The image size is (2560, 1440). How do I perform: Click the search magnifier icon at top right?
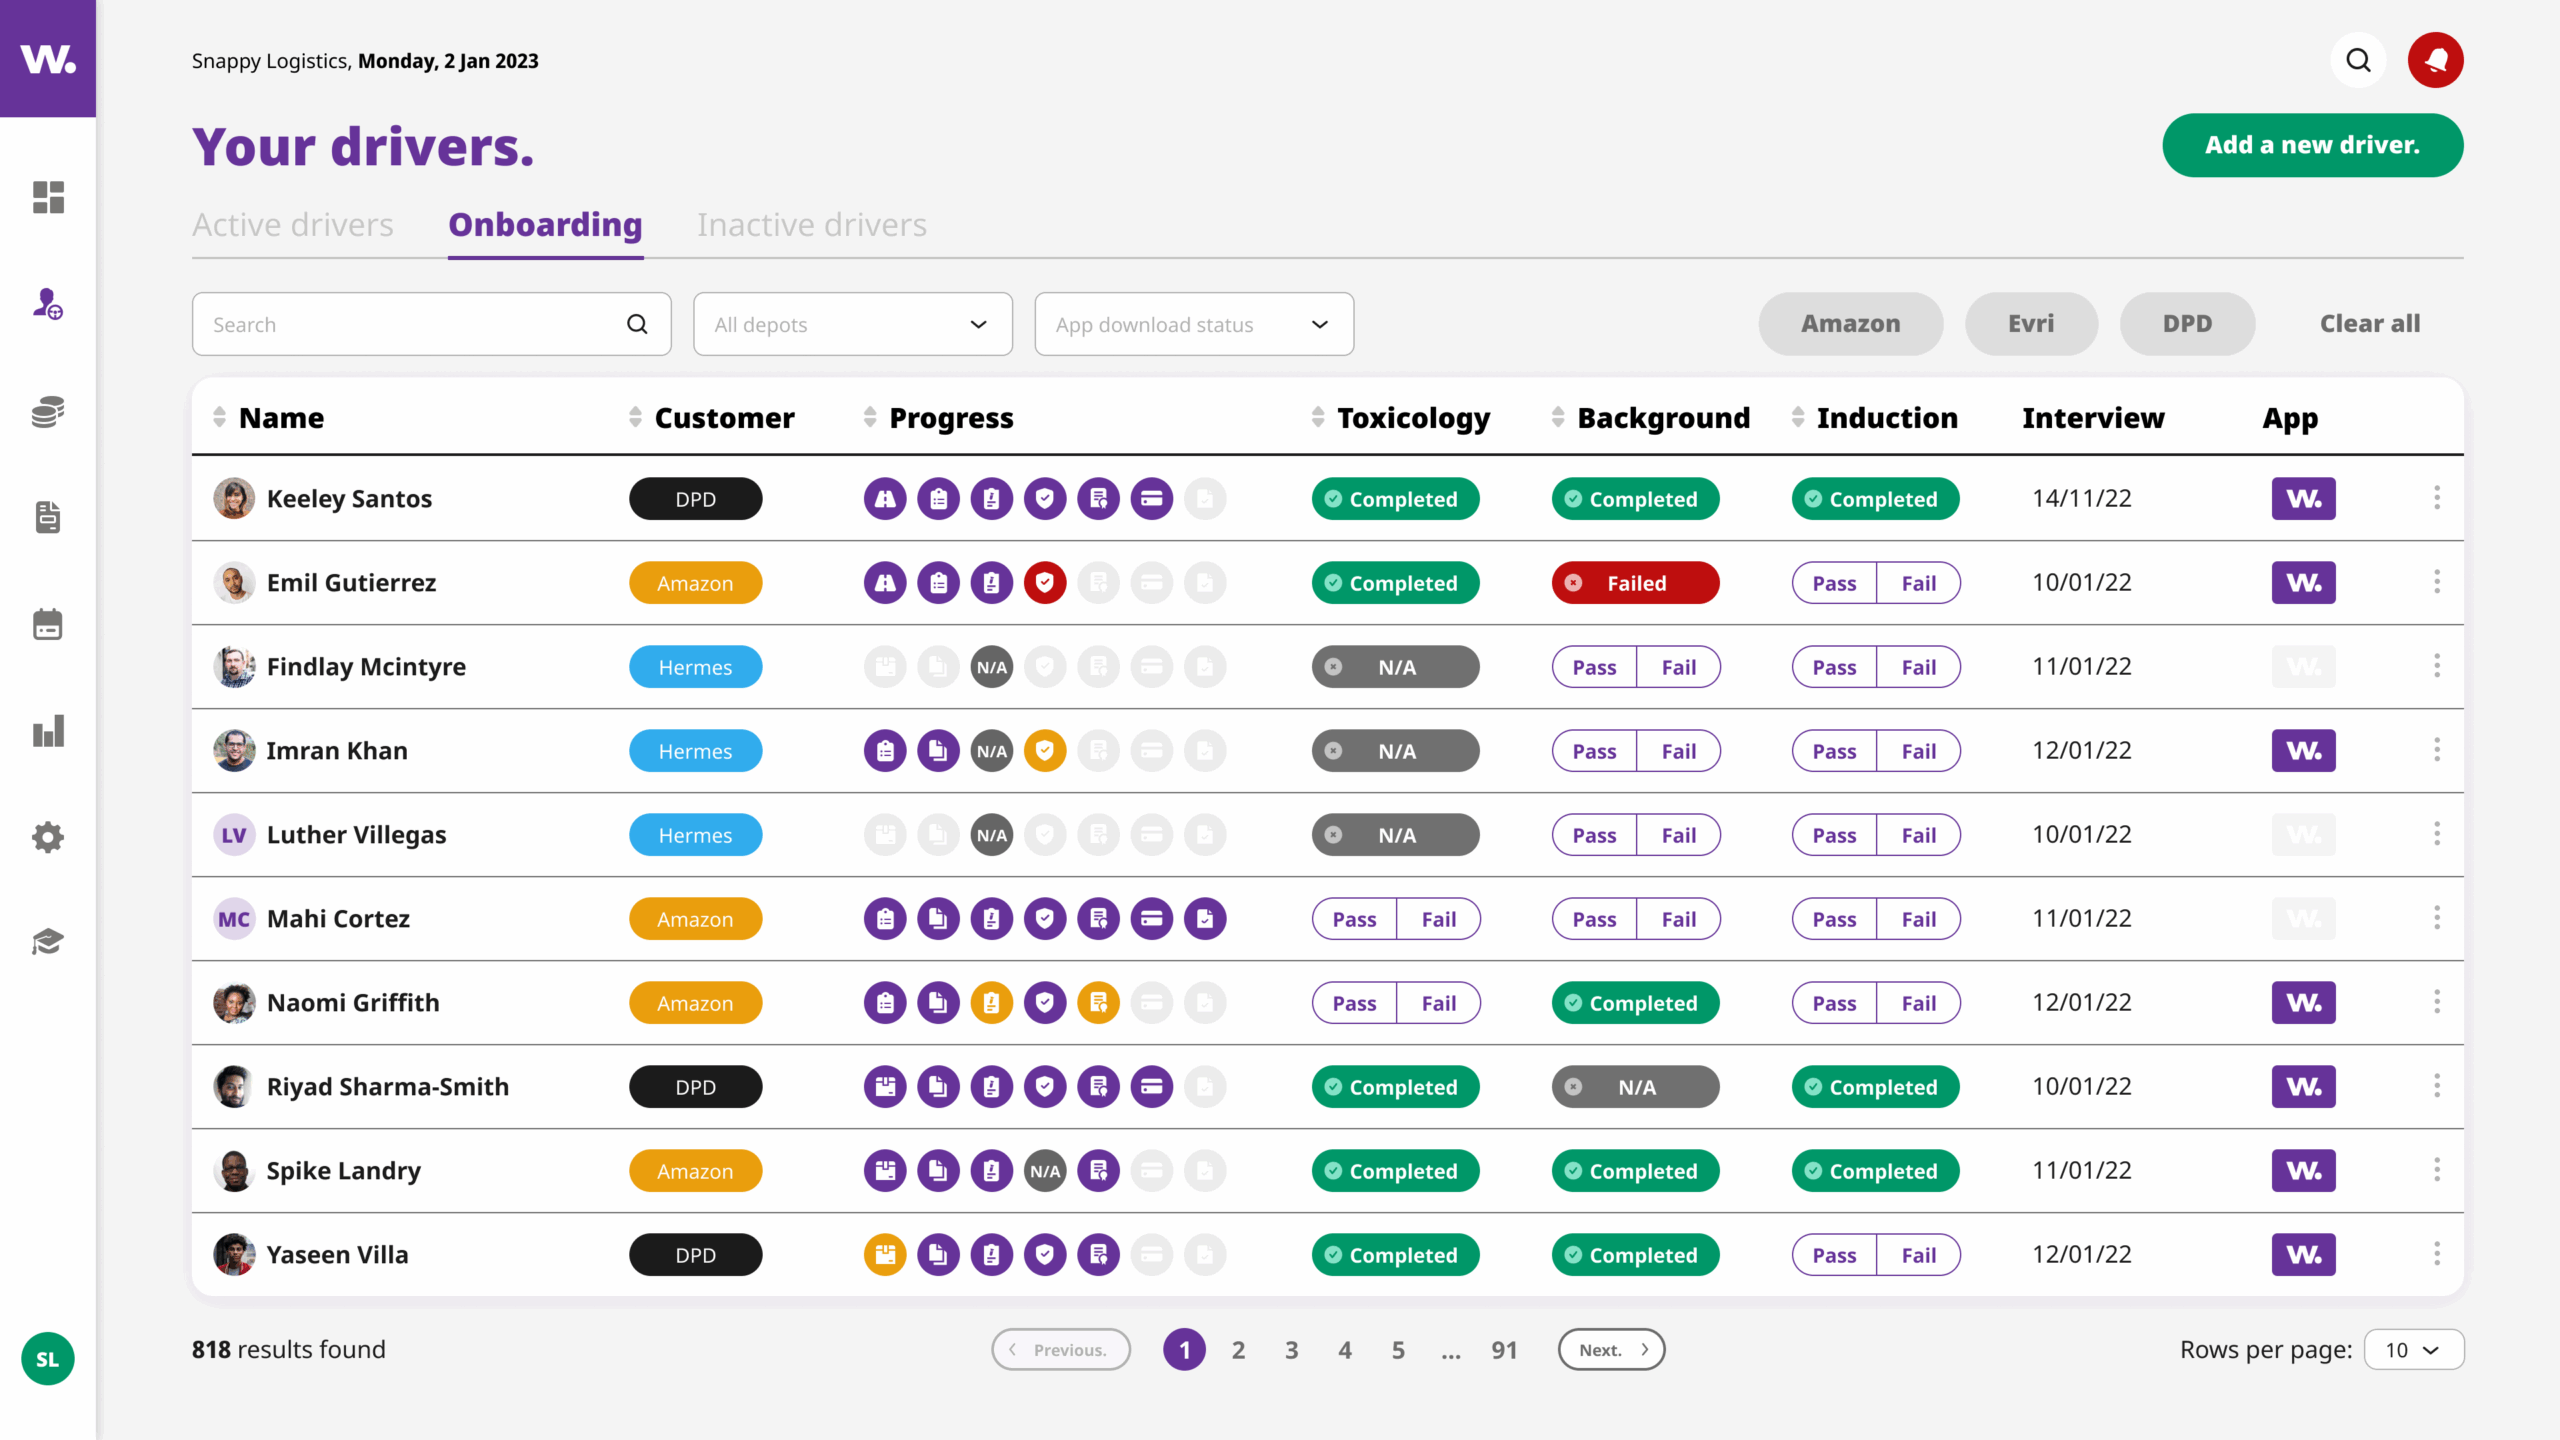pos(2358,60)
